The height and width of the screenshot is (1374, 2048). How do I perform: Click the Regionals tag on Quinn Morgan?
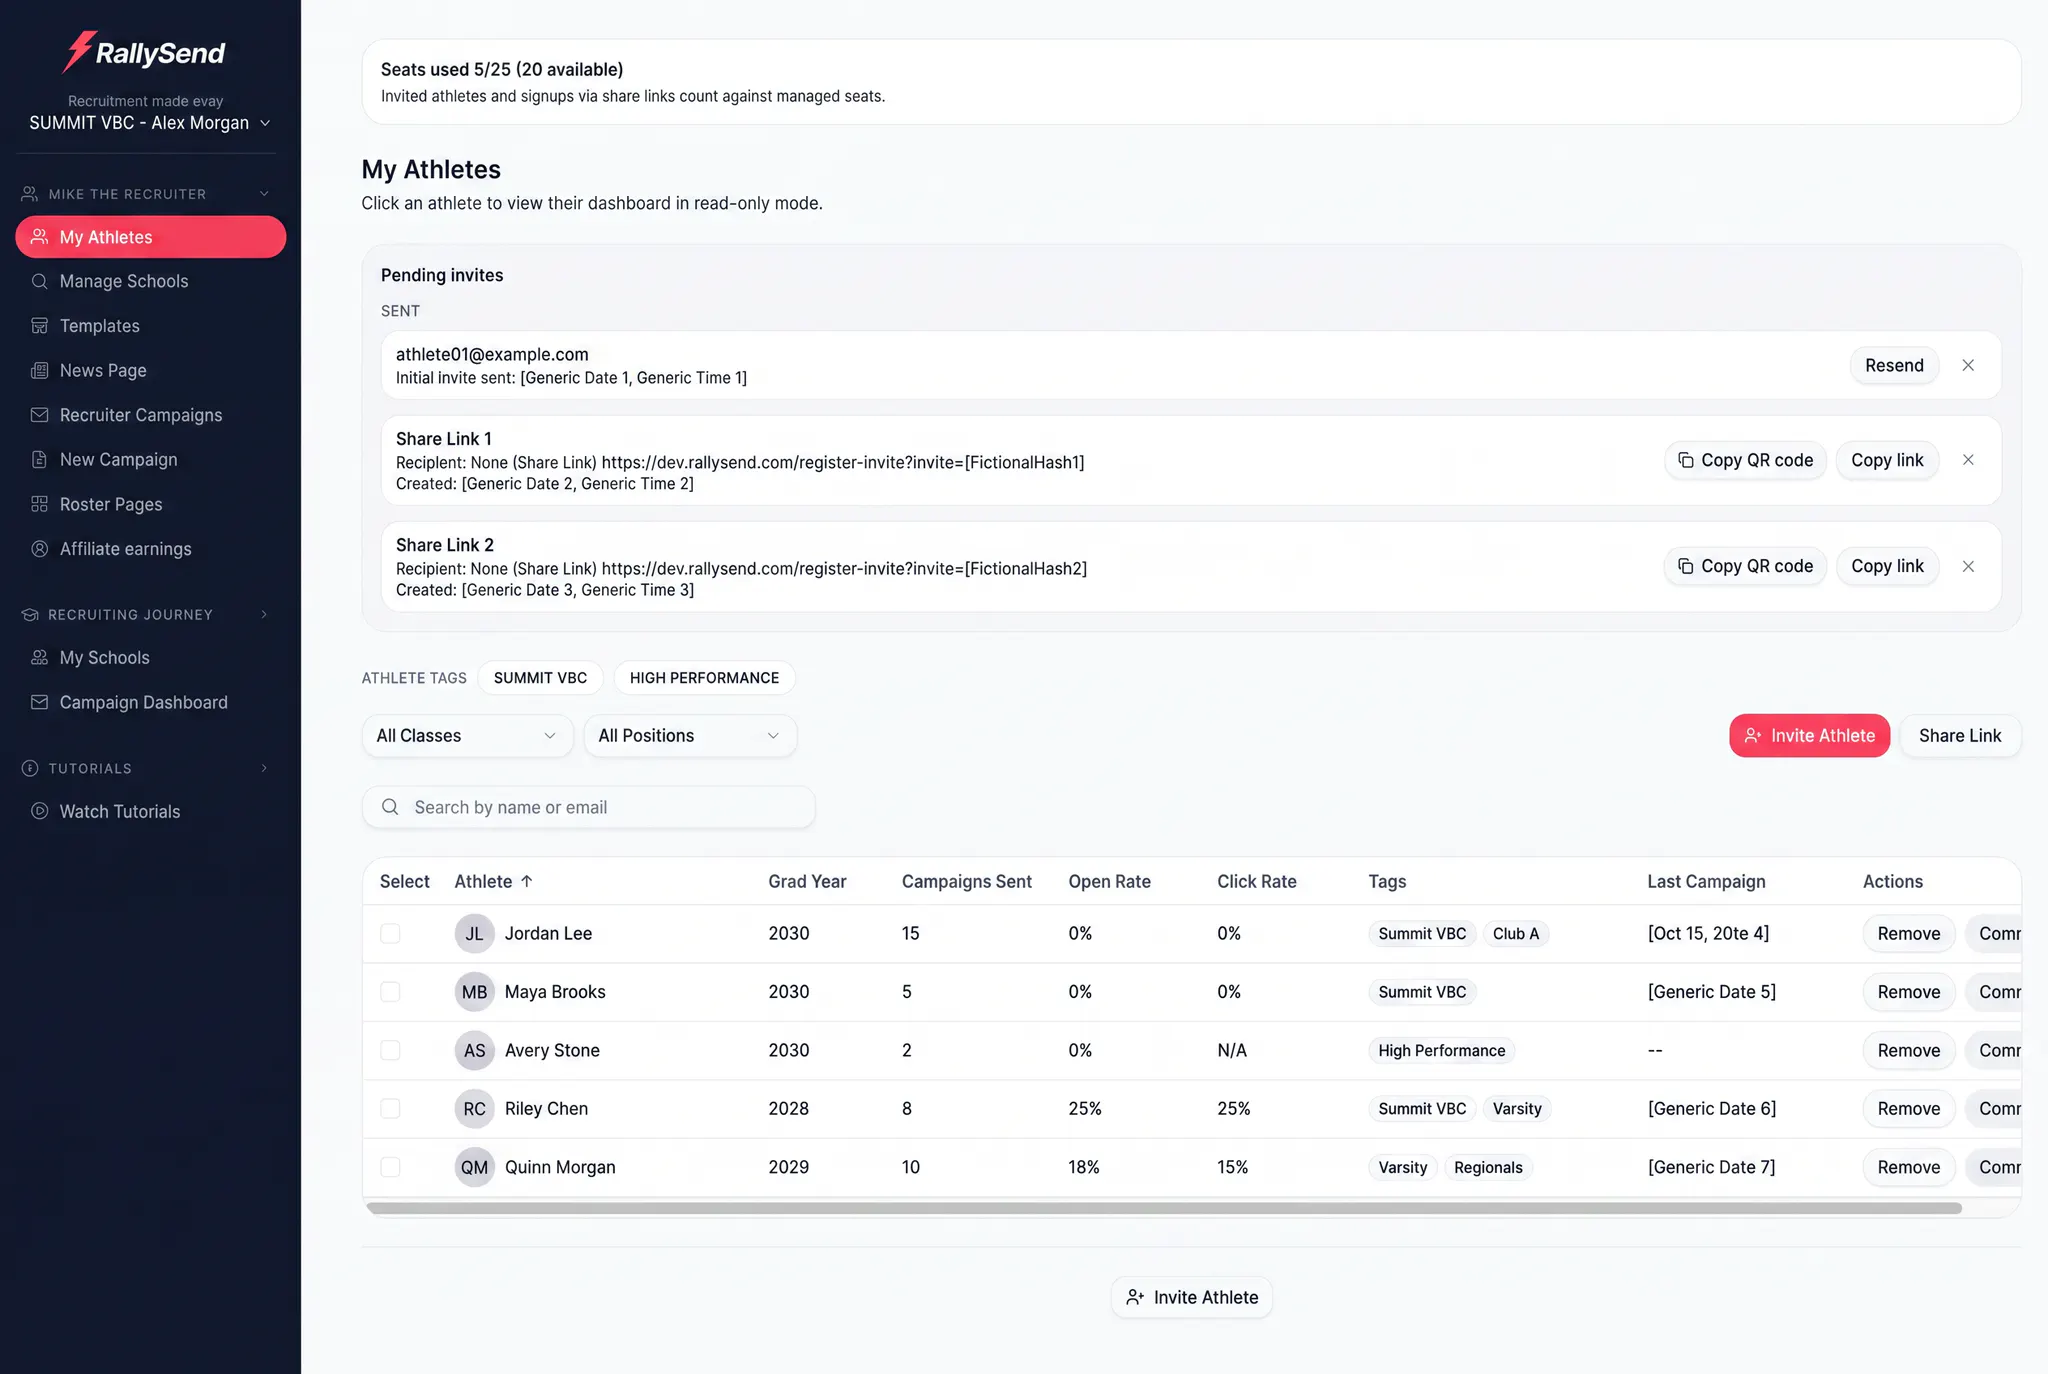1488,1167
